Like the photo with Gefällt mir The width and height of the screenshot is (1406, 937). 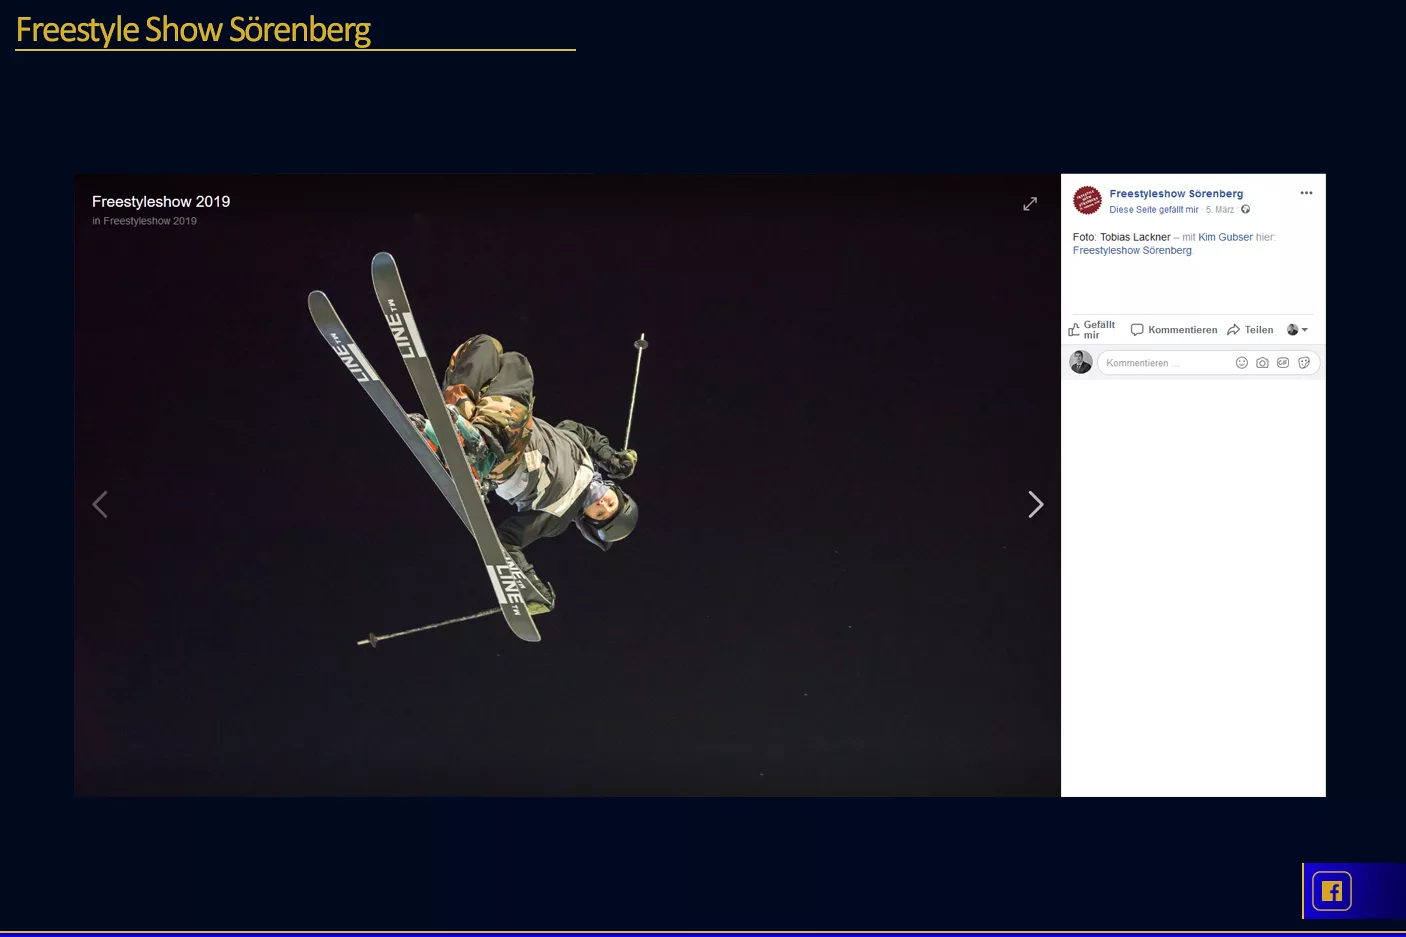point(1092,330)
